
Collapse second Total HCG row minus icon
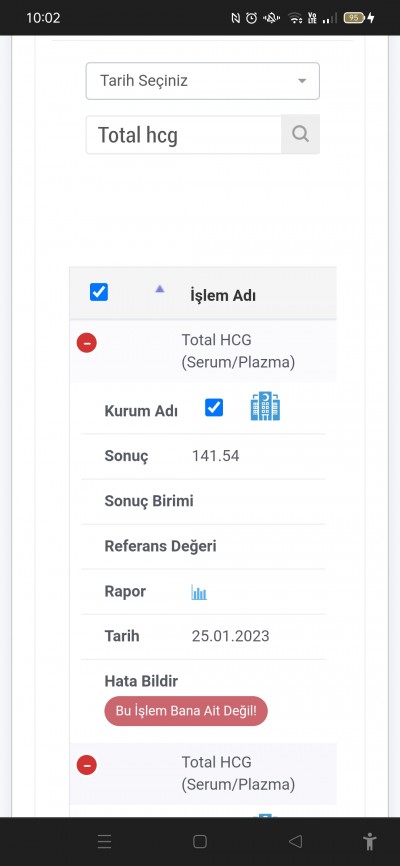coord(87,765)
